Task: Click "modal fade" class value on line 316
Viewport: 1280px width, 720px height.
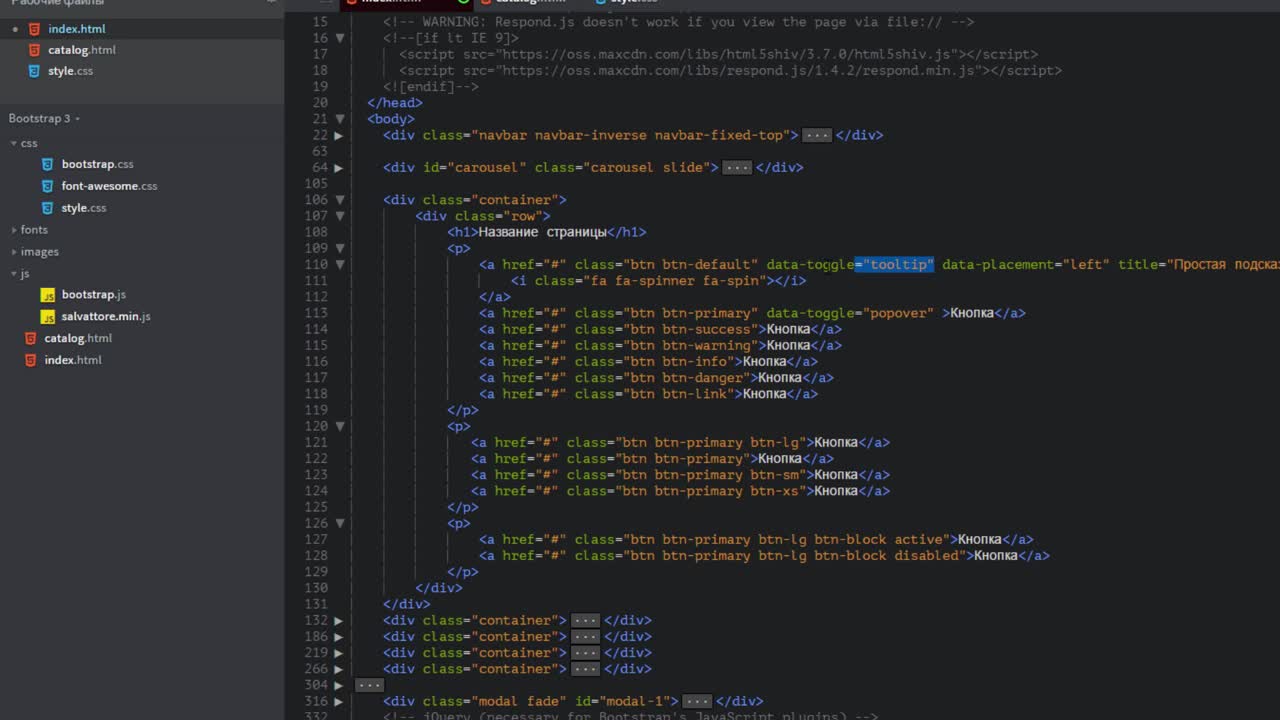Action: [x=518, y=701]
